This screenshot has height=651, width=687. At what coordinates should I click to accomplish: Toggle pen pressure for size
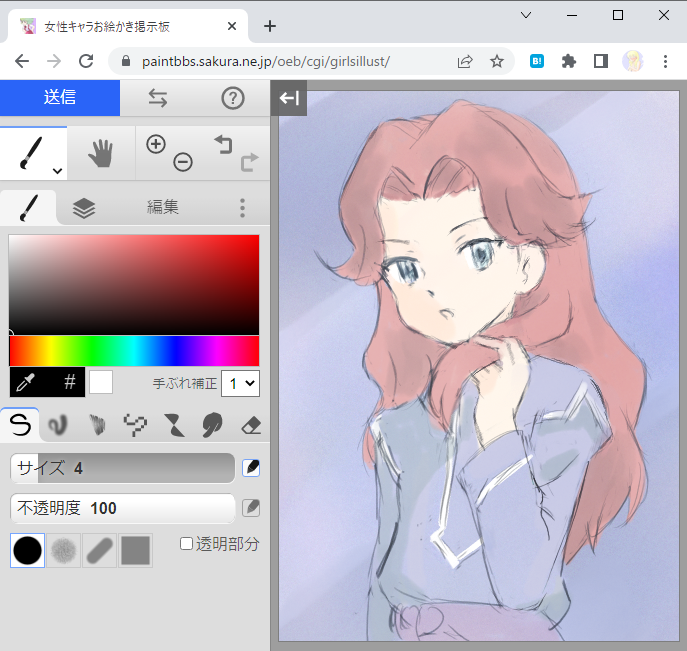(251, 468)
